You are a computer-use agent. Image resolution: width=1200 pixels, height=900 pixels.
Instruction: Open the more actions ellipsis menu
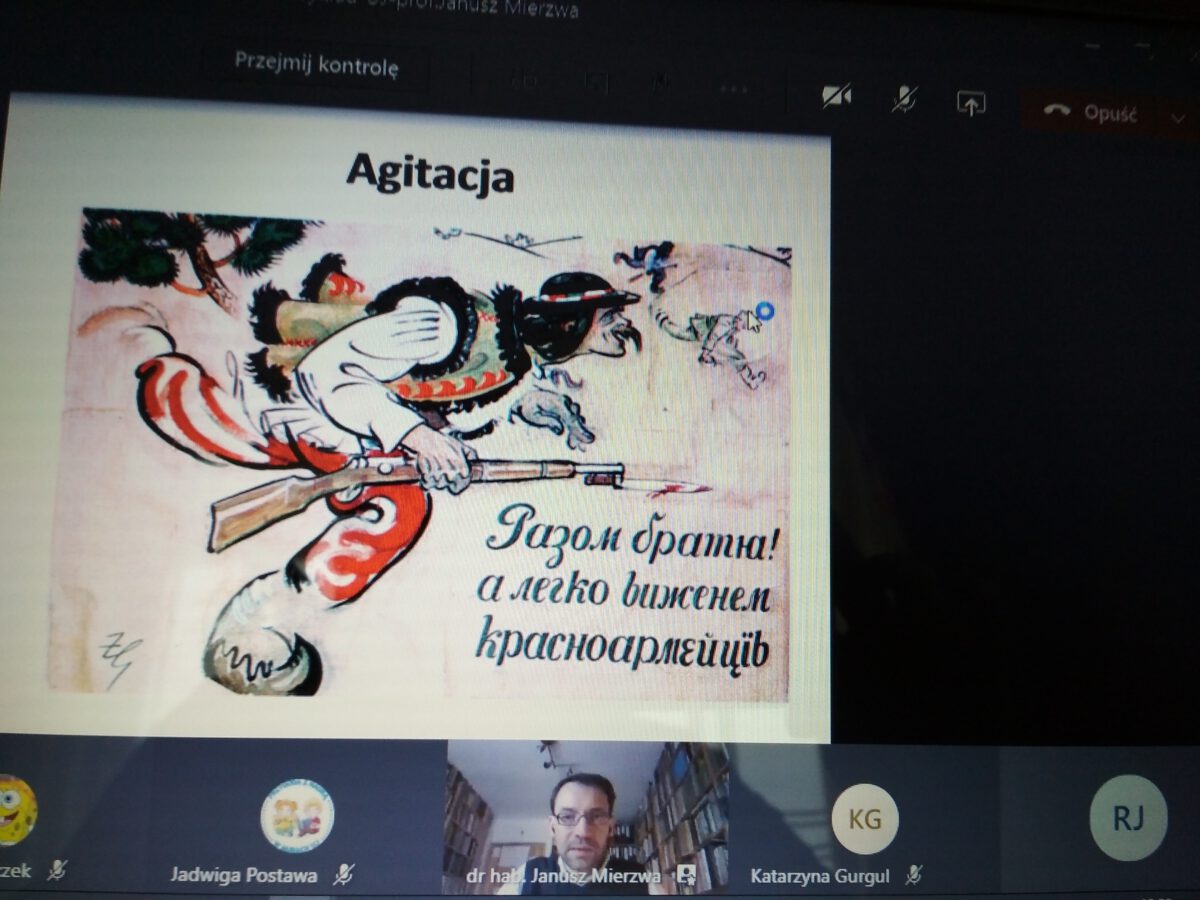733,89
